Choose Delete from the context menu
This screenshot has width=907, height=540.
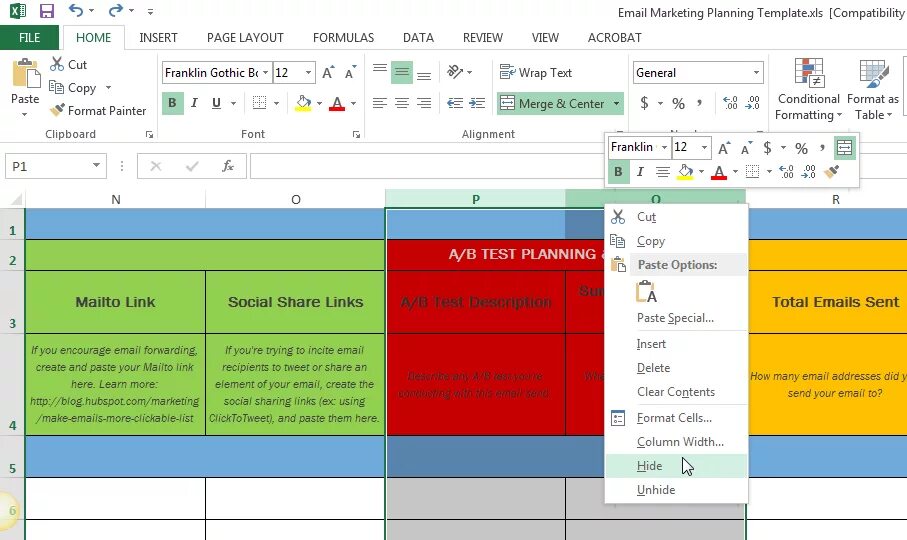coord(676,368)
